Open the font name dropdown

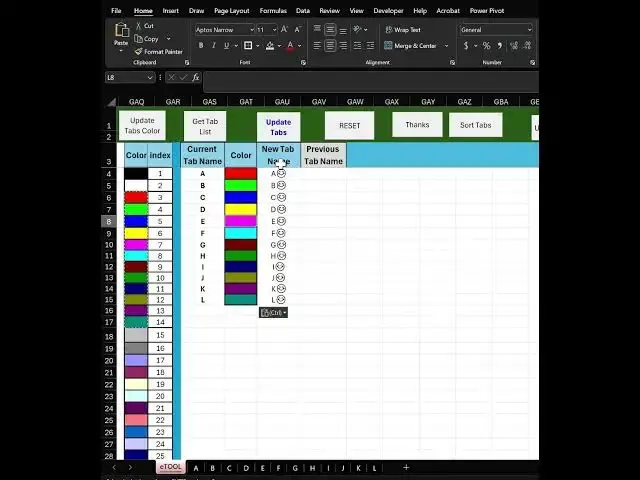pyautogui.click(x=251, y=30)
